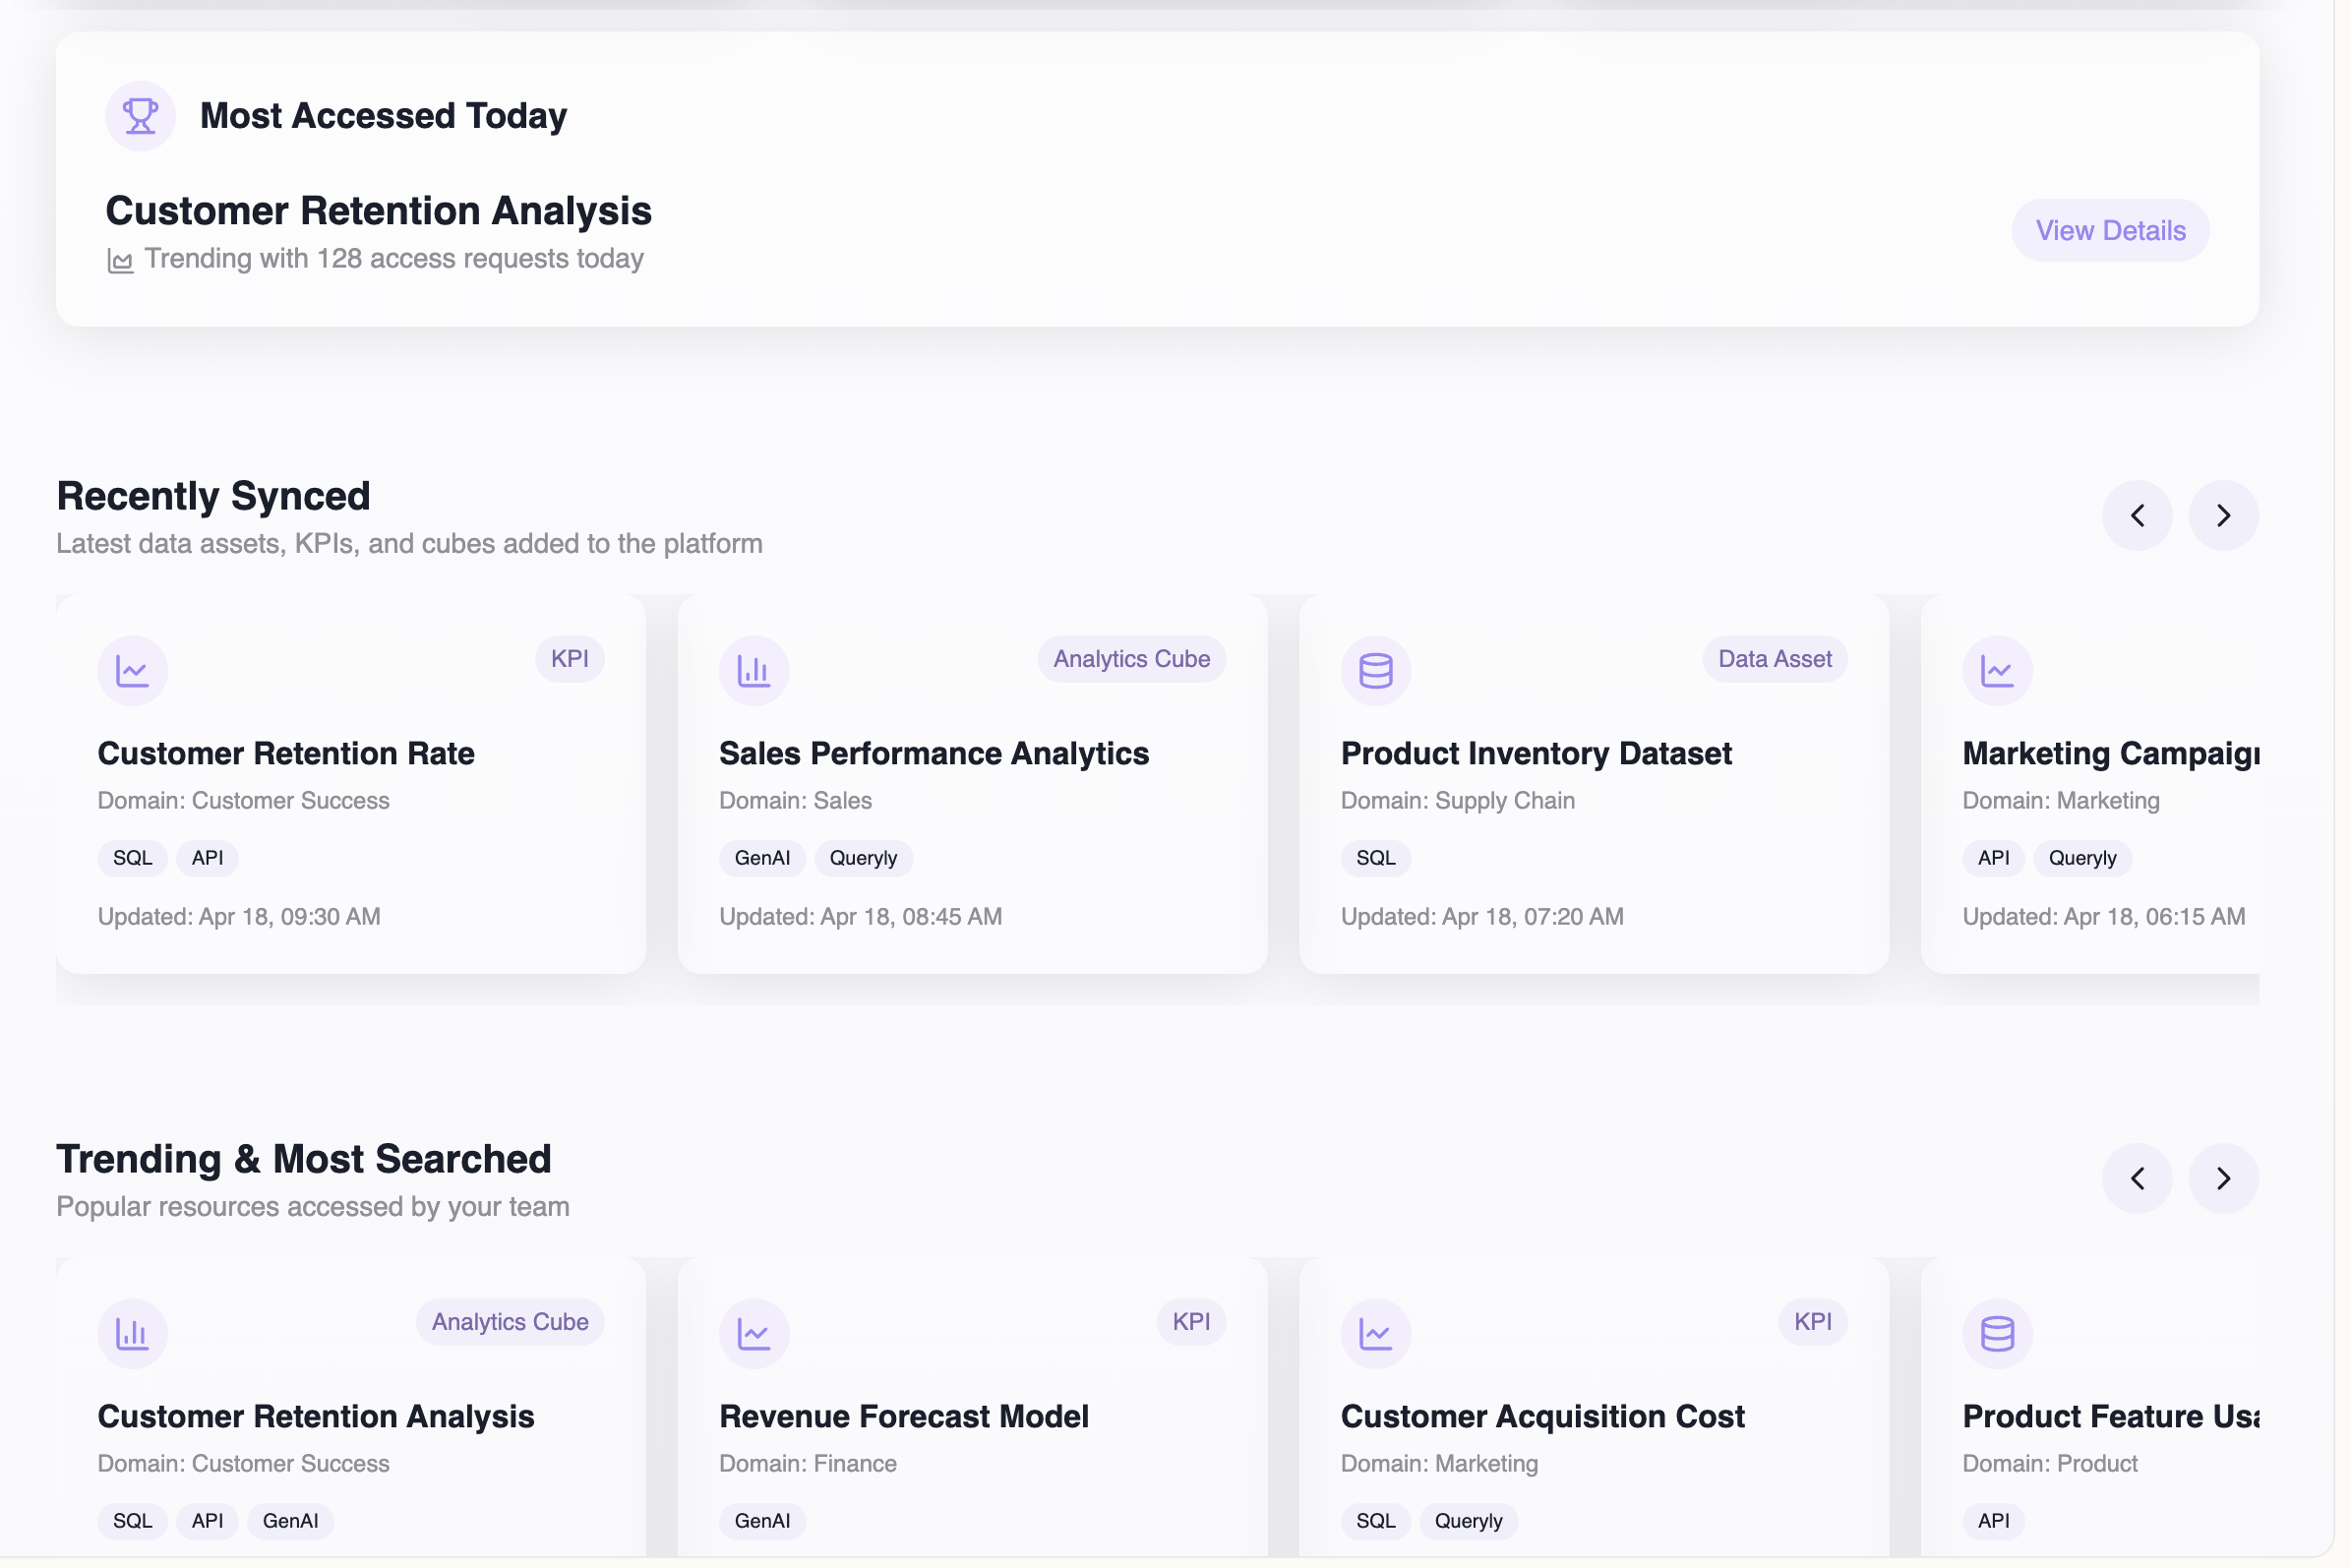Show next Trending & Most Searched cards
The image size is (2351, 1568).
click(x=2223, y=1179)
